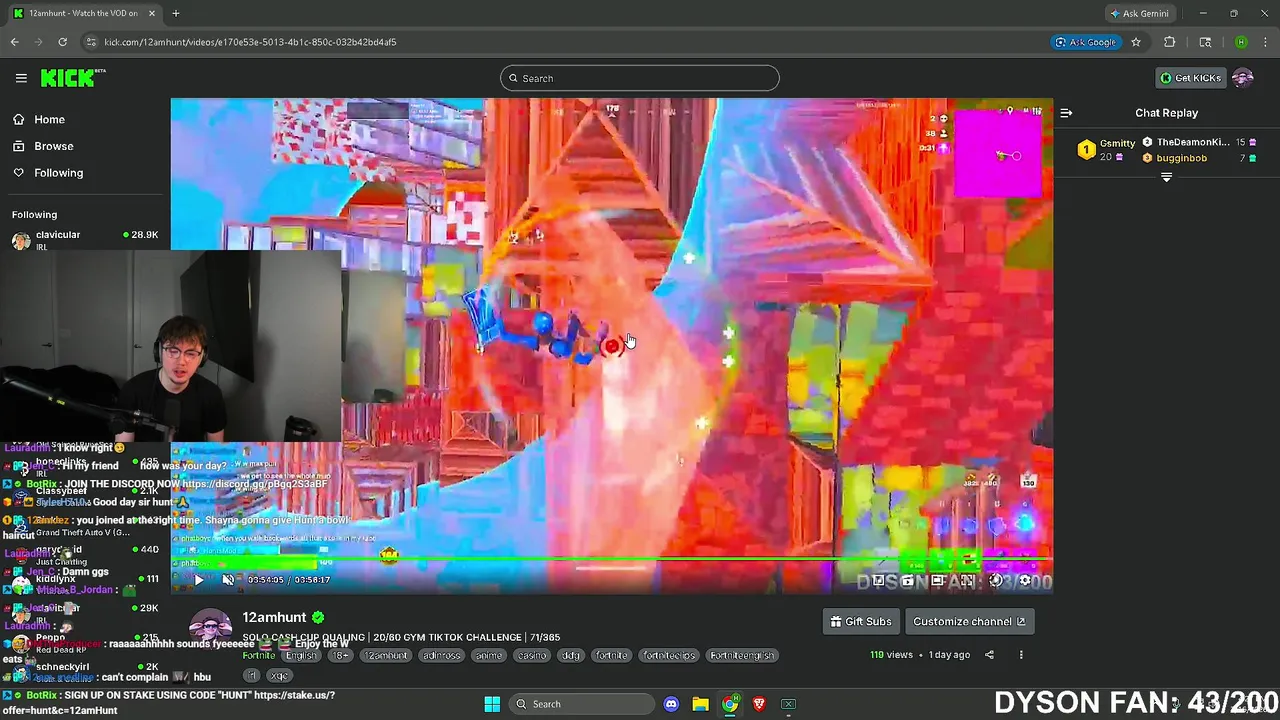Viewport: 1280px width, 720px height.
Task: Open Chrome three-dot menu
Action: coord(1265,42)
